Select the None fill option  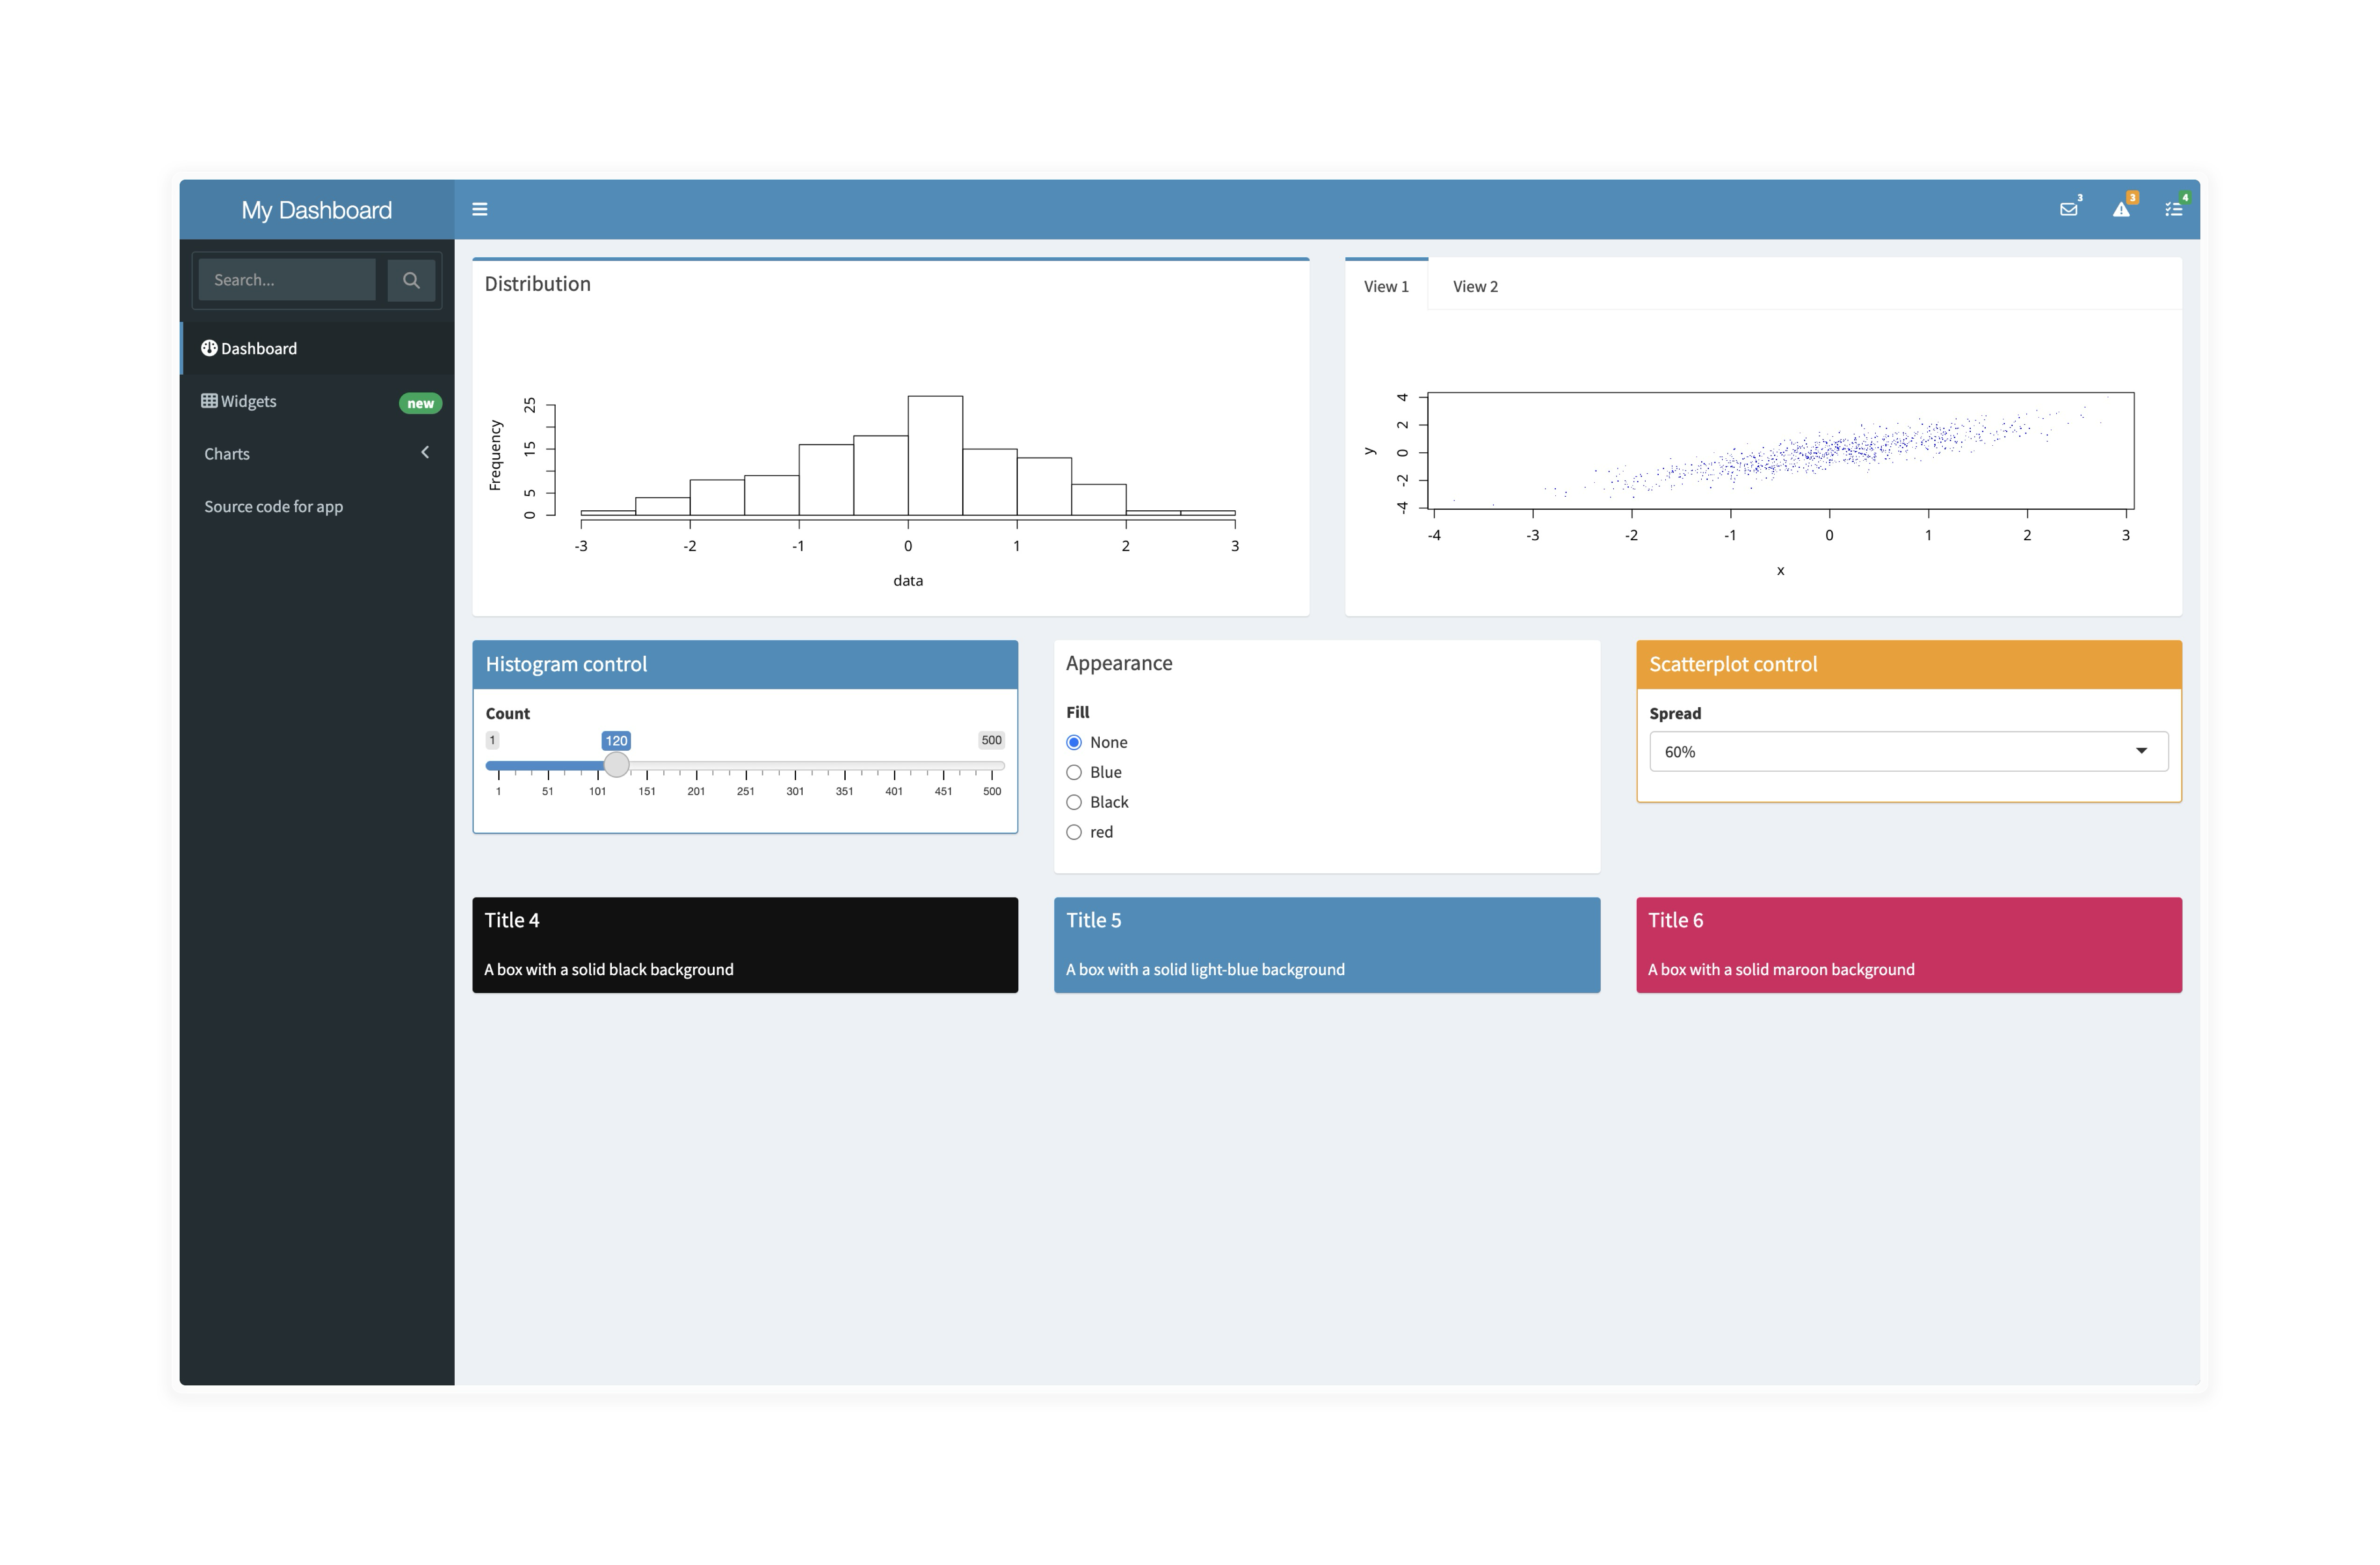click(x=1074, y=741)
